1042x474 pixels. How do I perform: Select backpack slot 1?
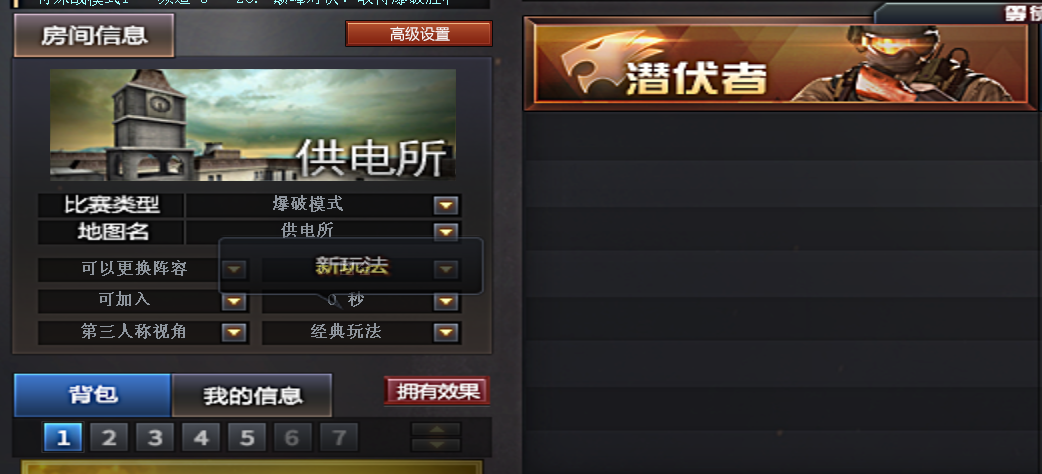click(63, 437)
